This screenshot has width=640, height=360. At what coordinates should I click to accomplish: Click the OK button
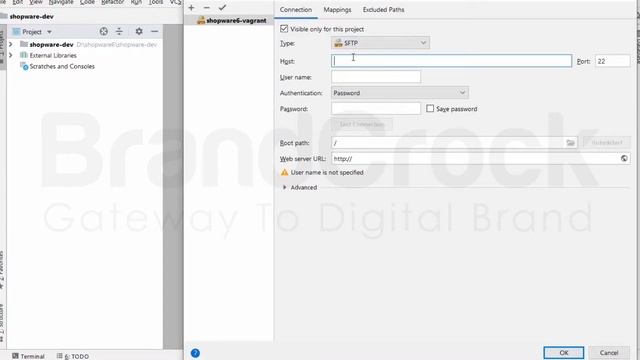click(x=564, y=353)
